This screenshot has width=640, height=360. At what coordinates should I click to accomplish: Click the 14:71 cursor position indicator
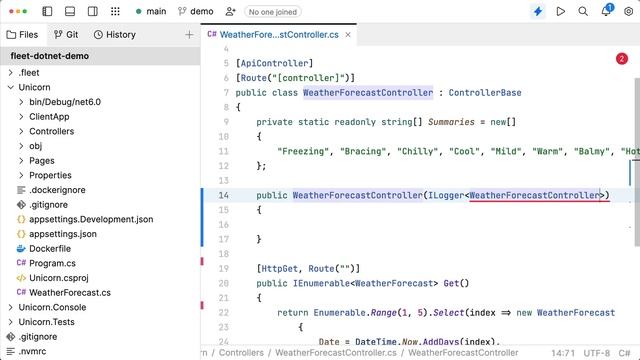click(563, 353)
